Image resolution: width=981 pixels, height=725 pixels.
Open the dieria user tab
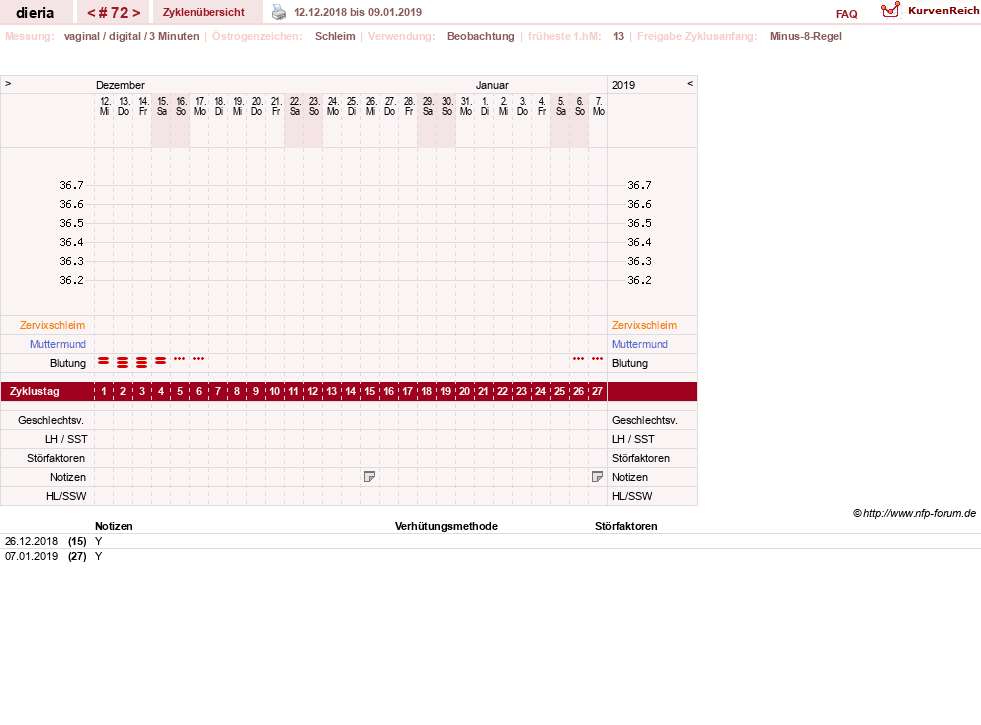tap(35, 13)
